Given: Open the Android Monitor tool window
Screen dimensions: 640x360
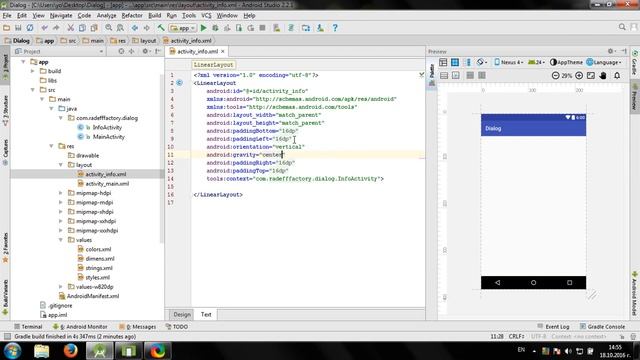Looking at the screenshot, I should (x=80, y=327).
